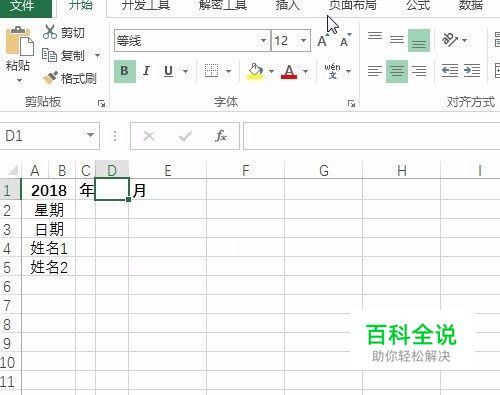The height and width of the screenshot is (395, 500).
Task: Apply yellow fill color bucket
Action: coord(255,71)
